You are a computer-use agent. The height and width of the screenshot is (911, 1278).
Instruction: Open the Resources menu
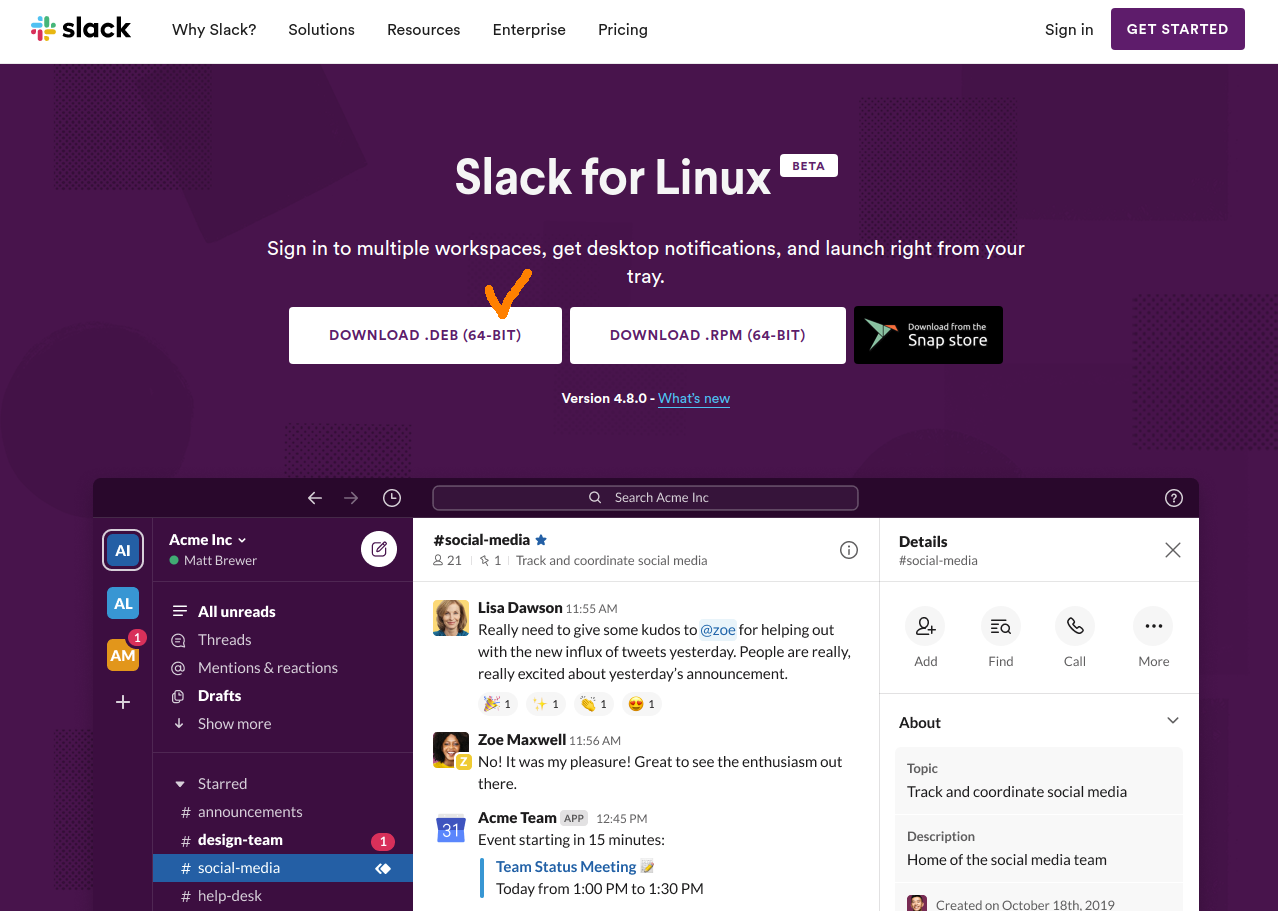pyautogui.click(x=424, y=30)
